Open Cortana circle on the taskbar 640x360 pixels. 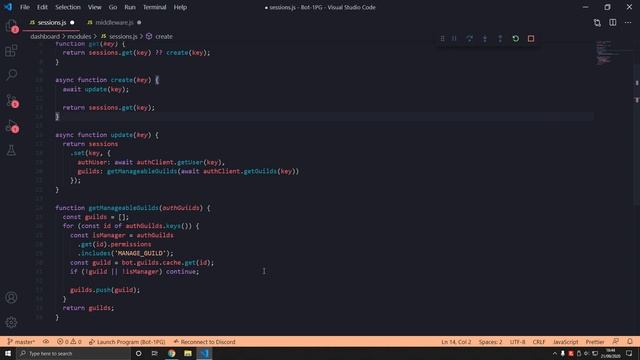click(x=138, y=353)
